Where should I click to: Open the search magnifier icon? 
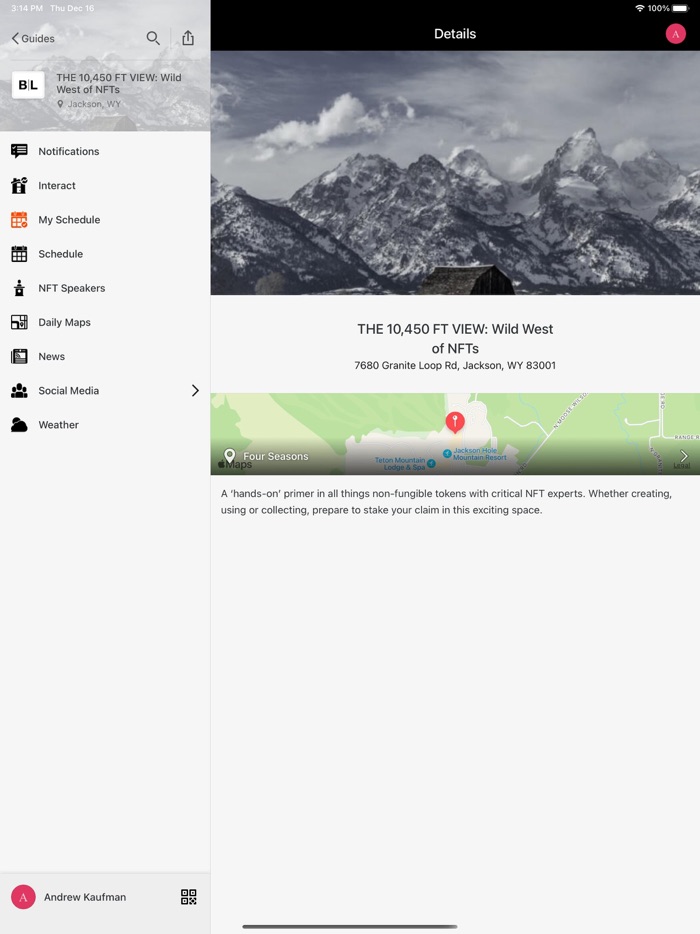153,38
